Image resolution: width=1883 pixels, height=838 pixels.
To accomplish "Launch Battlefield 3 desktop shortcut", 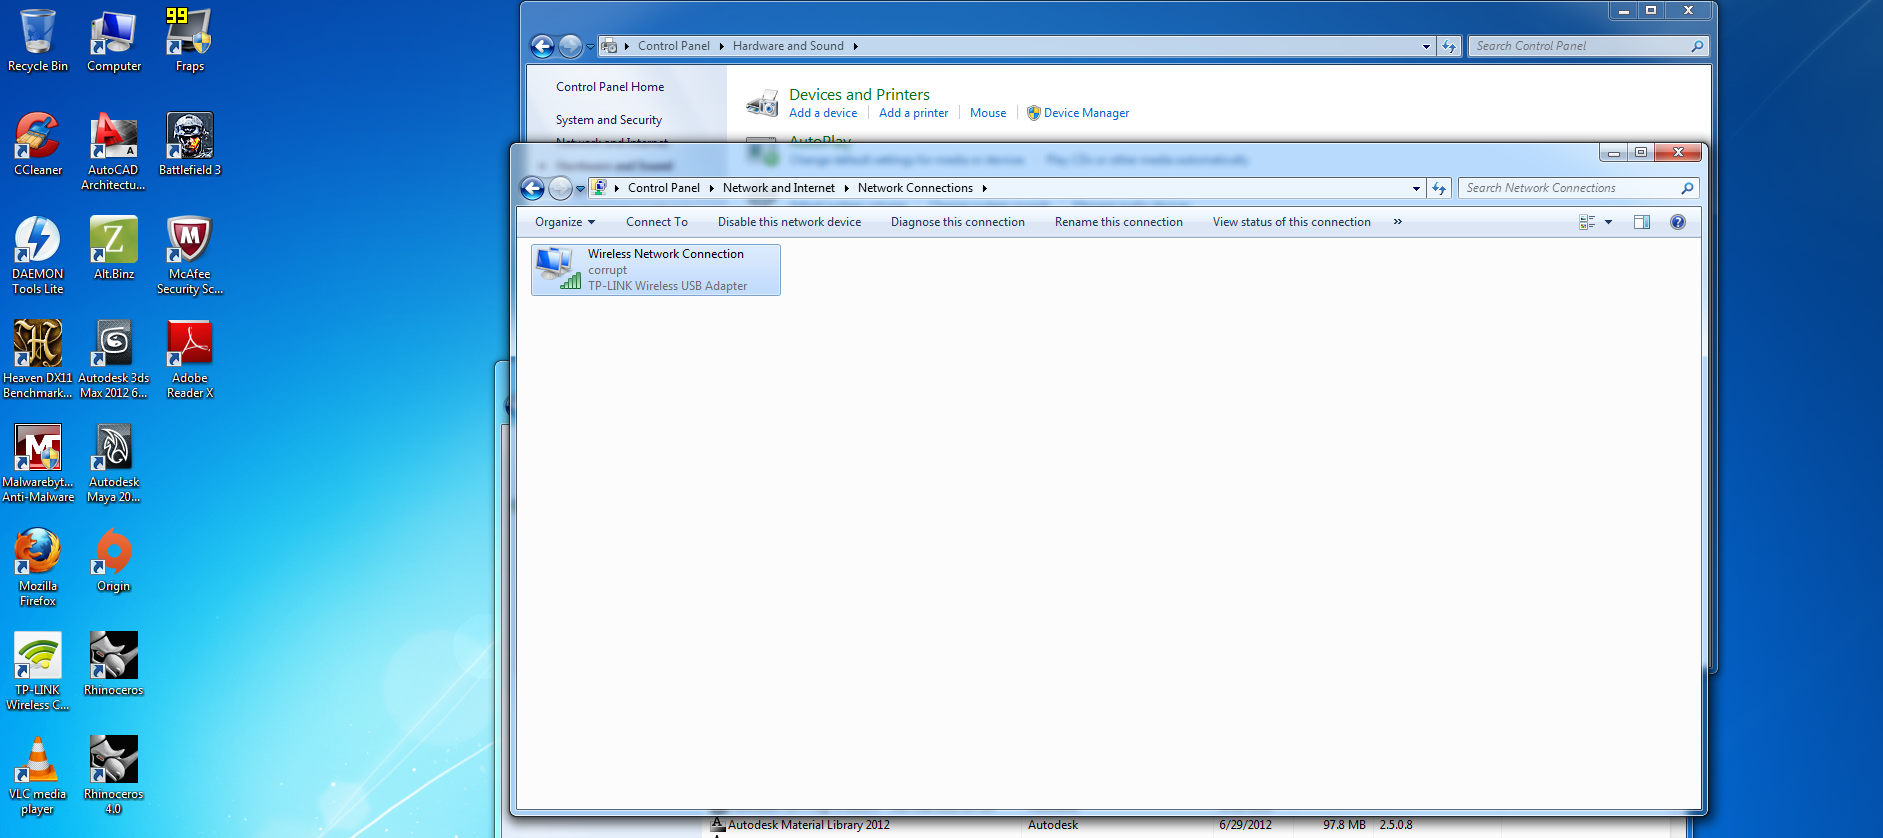I will tap(190, 145).
